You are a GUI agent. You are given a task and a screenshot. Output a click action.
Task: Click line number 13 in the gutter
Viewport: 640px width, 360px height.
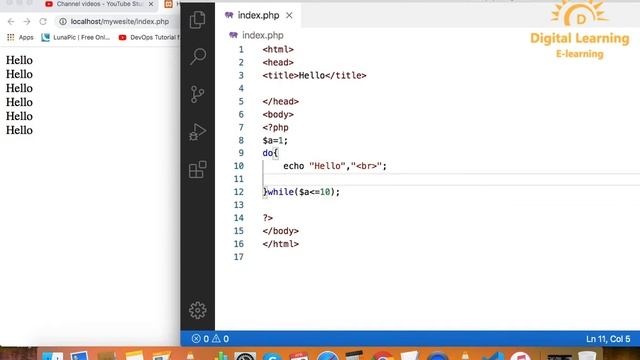coord(239,205)
